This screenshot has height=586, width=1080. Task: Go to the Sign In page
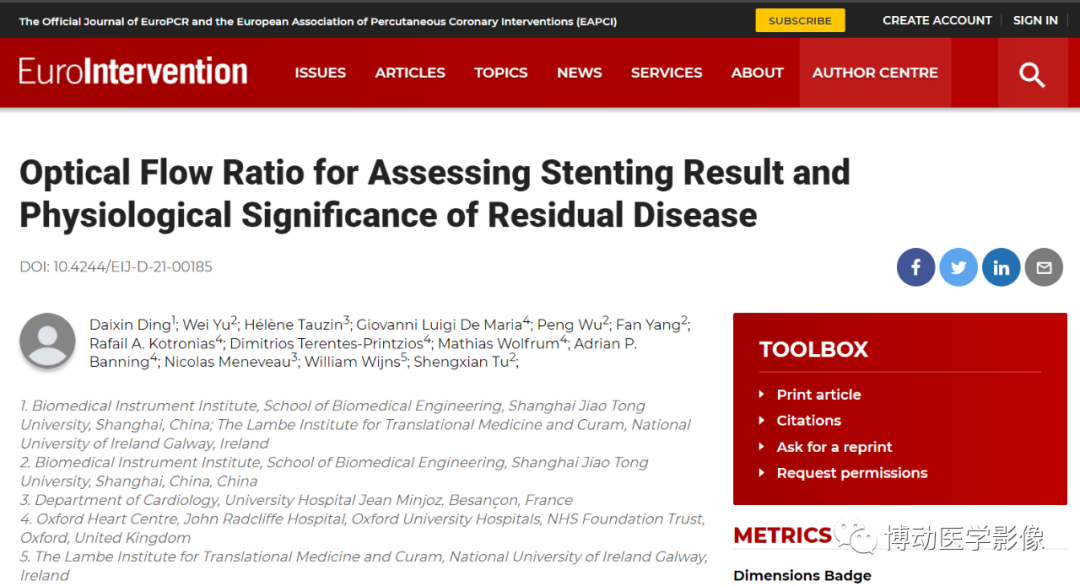pyautogui.click(x=1035, y=20)
